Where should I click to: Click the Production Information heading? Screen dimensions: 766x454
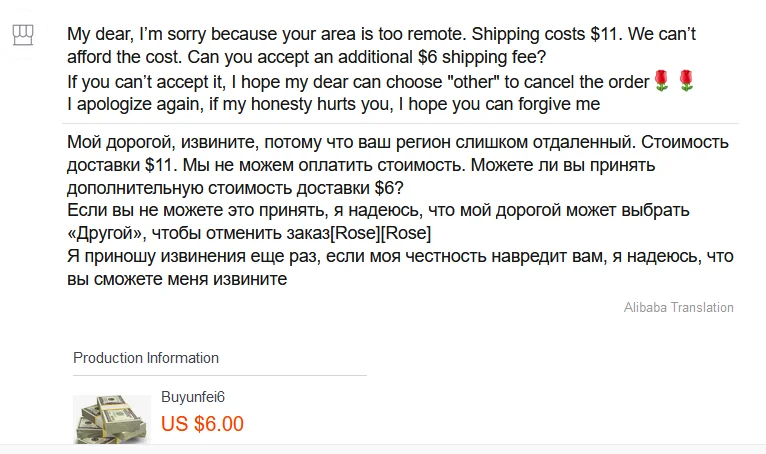146,358
